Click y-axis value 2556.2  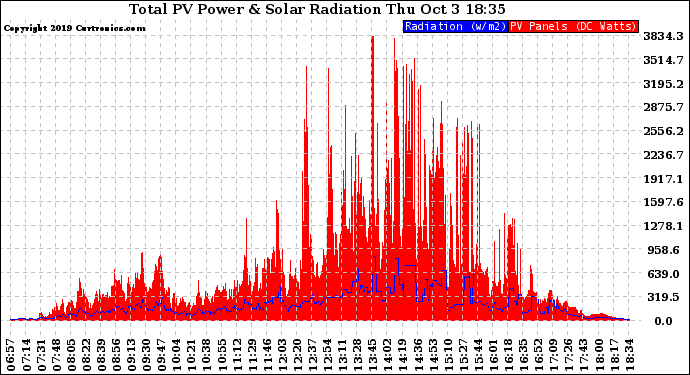click(663, 131)
